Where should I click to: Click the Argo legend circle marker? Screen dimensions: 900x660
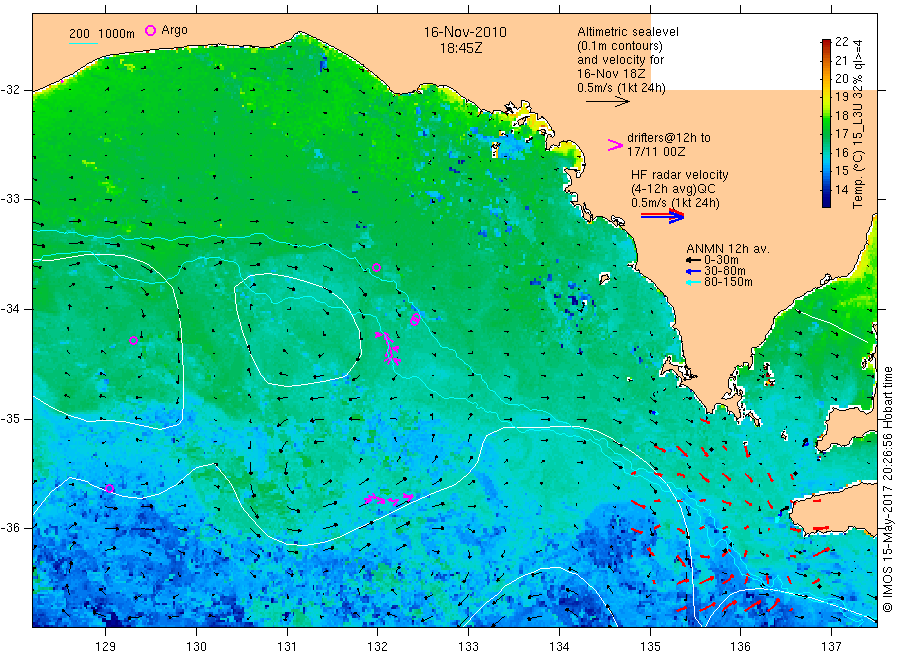pos(150,30)
